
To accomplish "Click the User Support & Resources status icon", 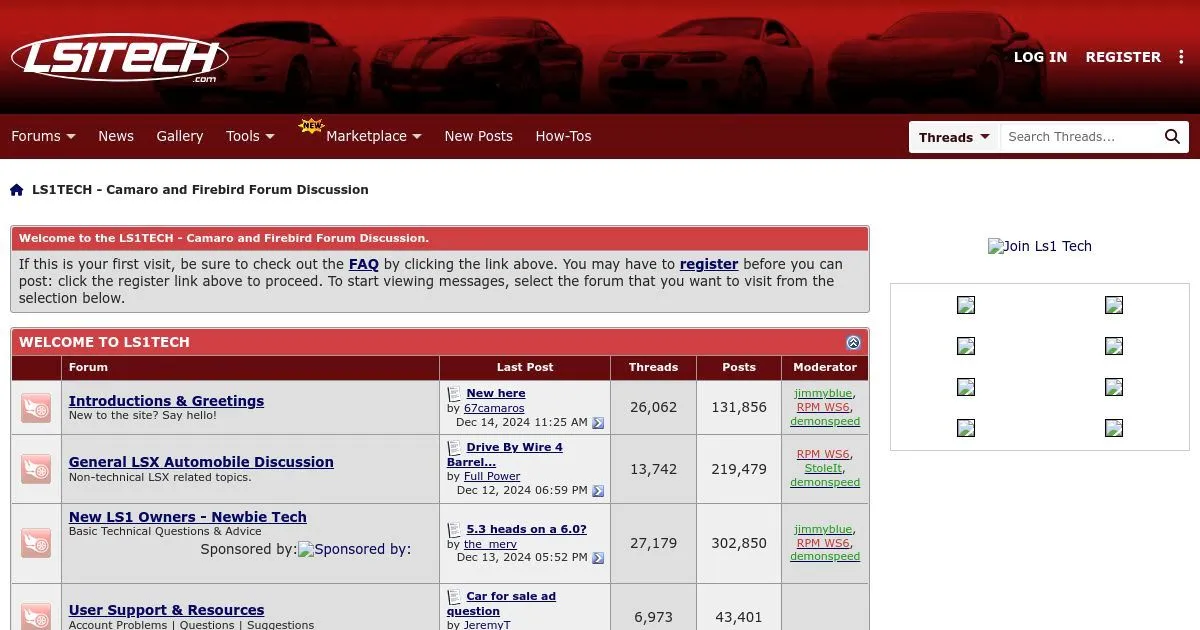I will [x=36, y=614].
